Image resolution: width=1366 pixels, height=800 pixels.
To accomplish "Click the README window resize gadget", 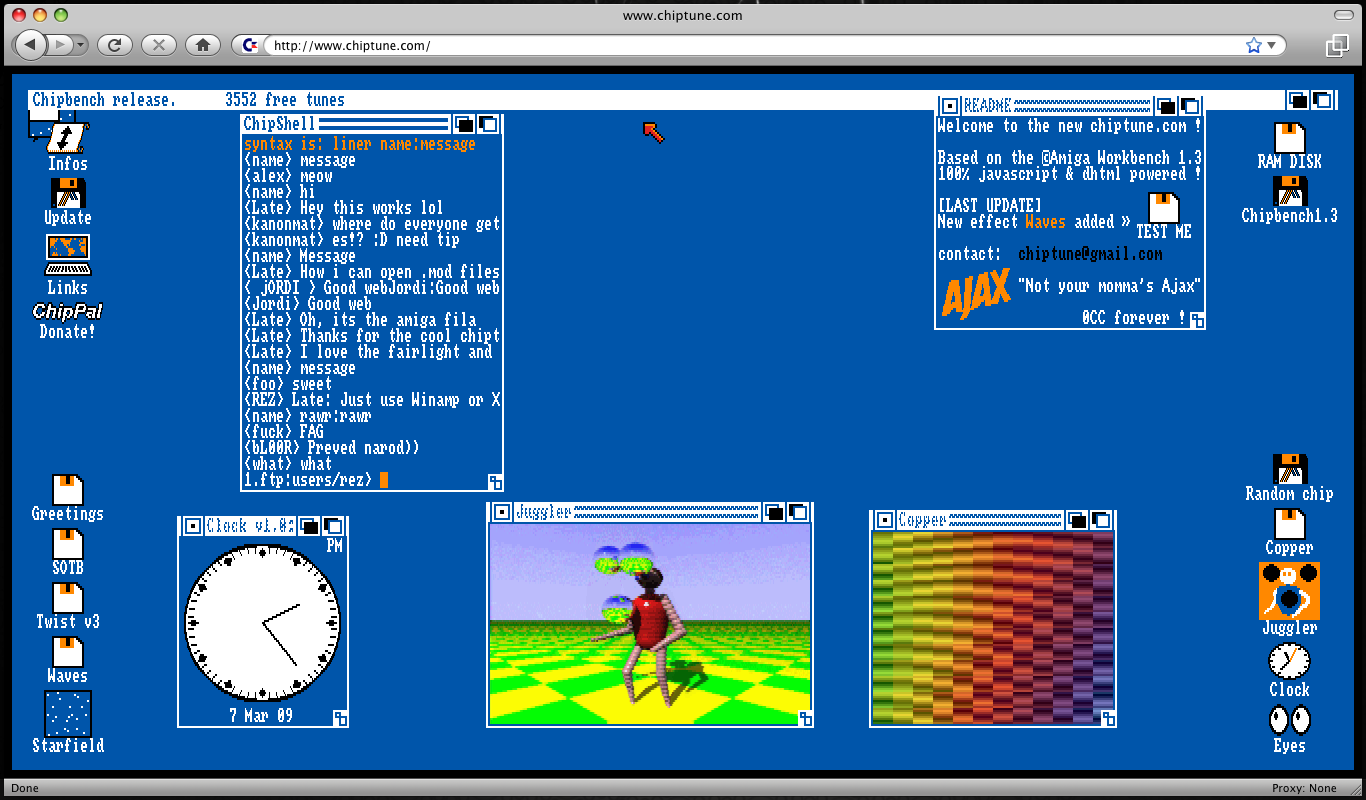I will click(1196, 319).
